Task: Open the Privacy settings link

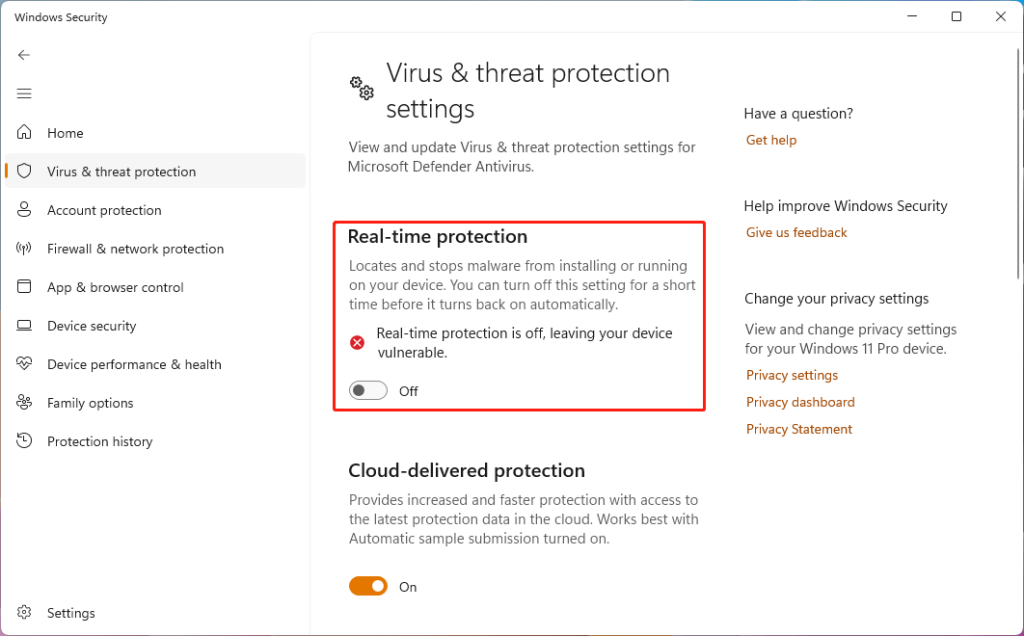Action: 792,376
